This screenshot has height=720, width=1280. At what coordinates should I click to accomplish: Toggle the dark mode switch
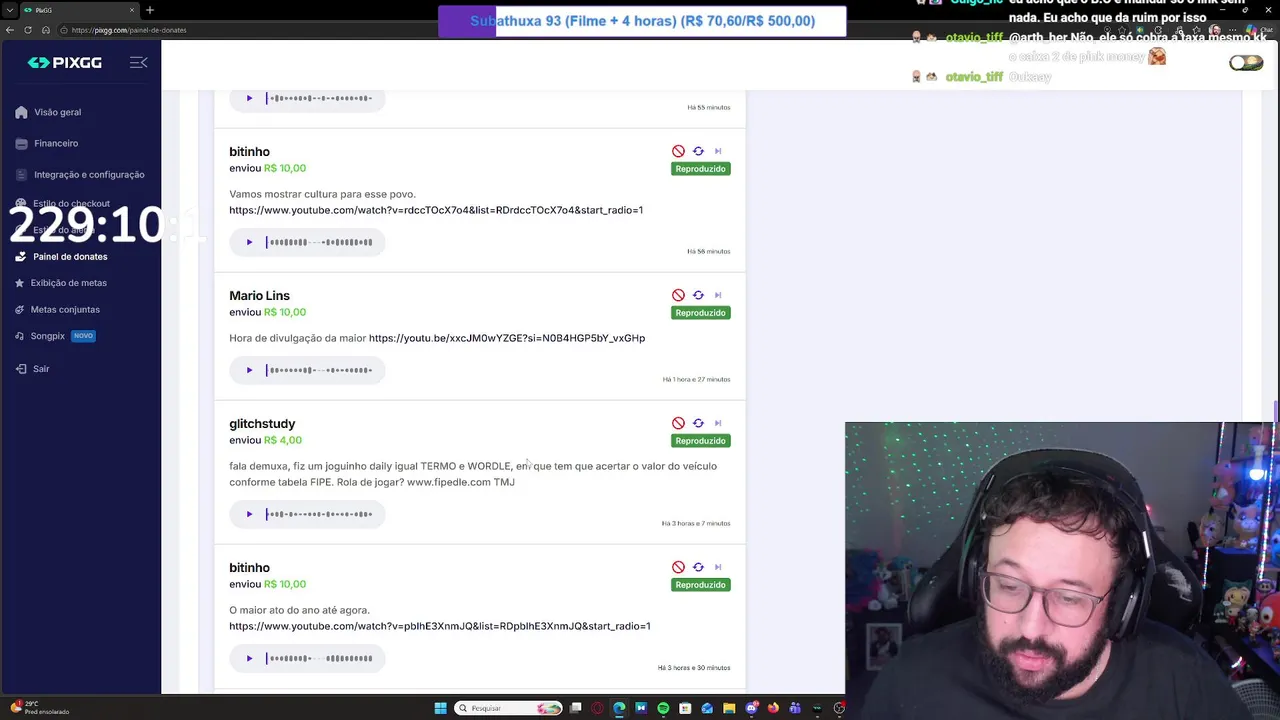[x=1246, y=63]
